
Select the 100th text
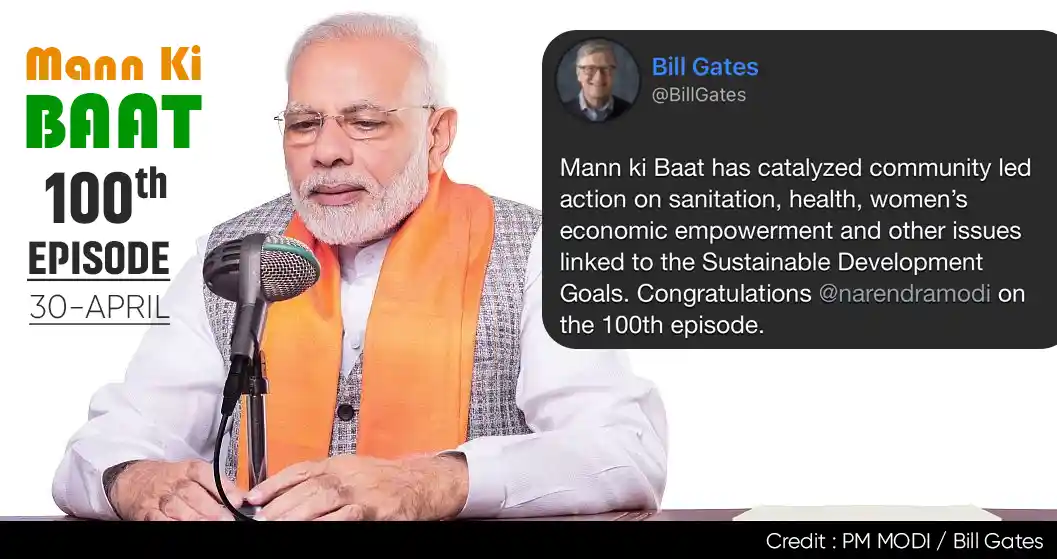106,196
